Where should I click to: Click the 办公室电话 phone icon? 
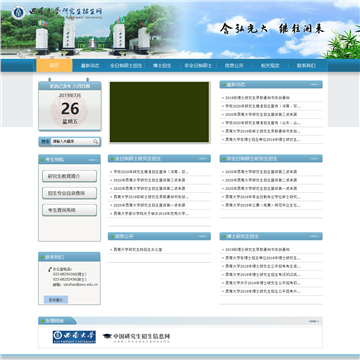pos(50,269)
